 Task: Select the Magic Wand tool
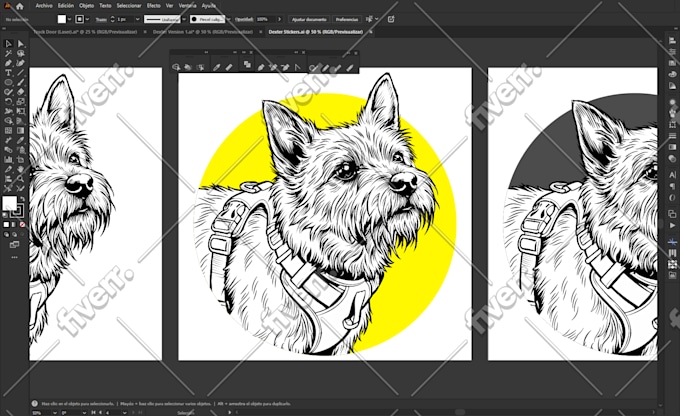pyautogui.click(x=8, y=53)
